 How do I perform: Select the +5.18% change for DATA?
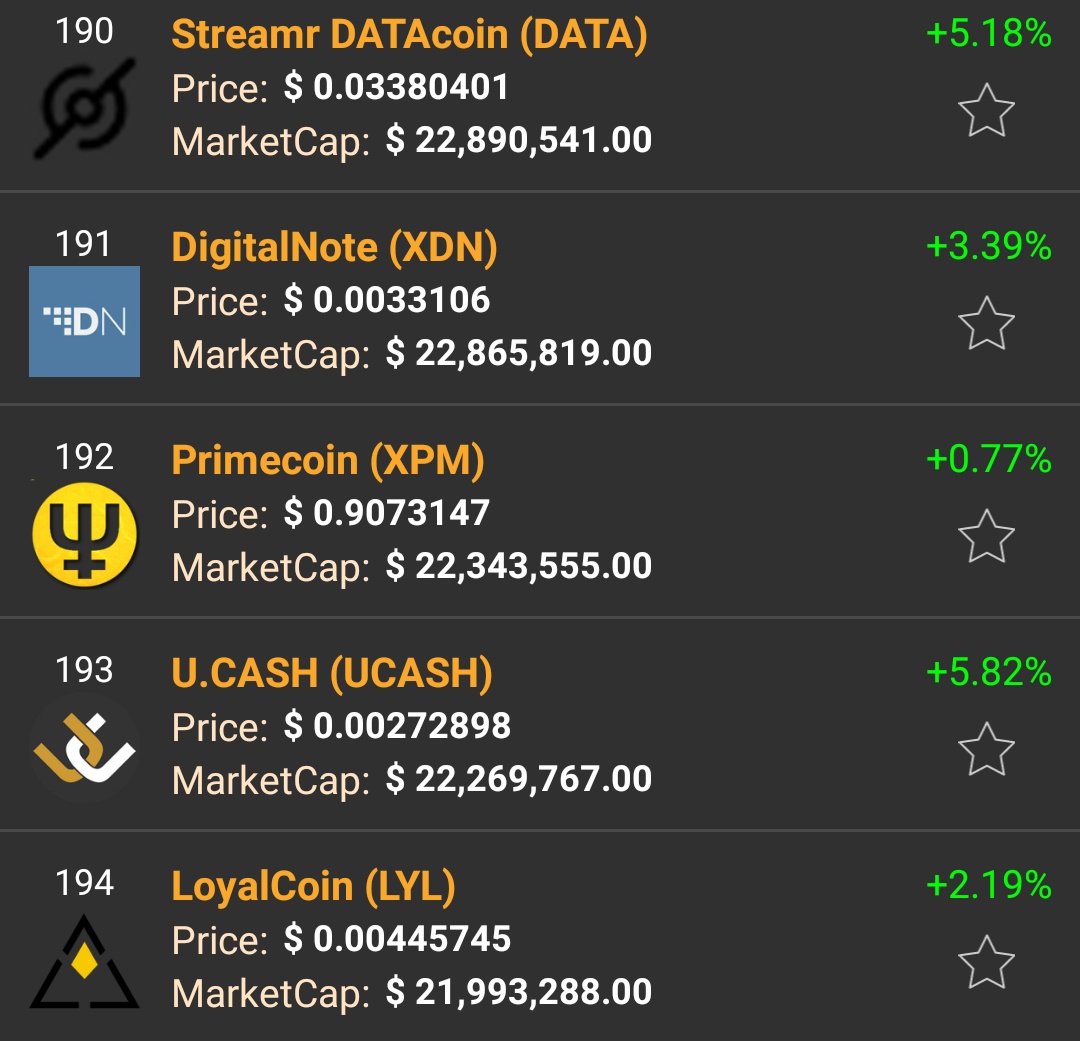988,33
